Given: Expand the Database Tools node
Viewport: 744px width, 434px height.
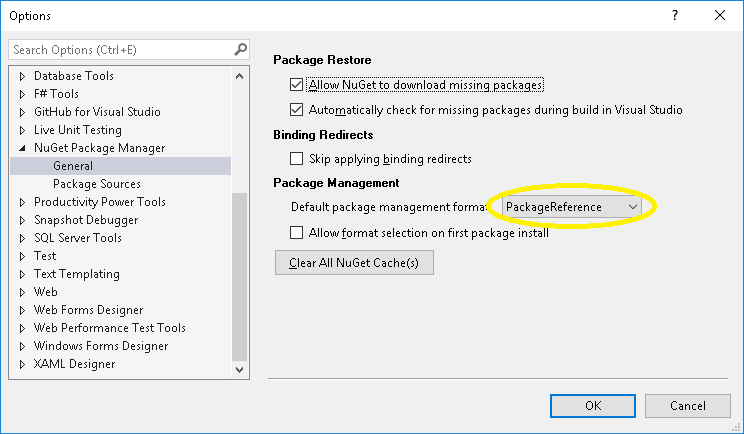Looking at the screenshot, I should click(x=22, y=76).
